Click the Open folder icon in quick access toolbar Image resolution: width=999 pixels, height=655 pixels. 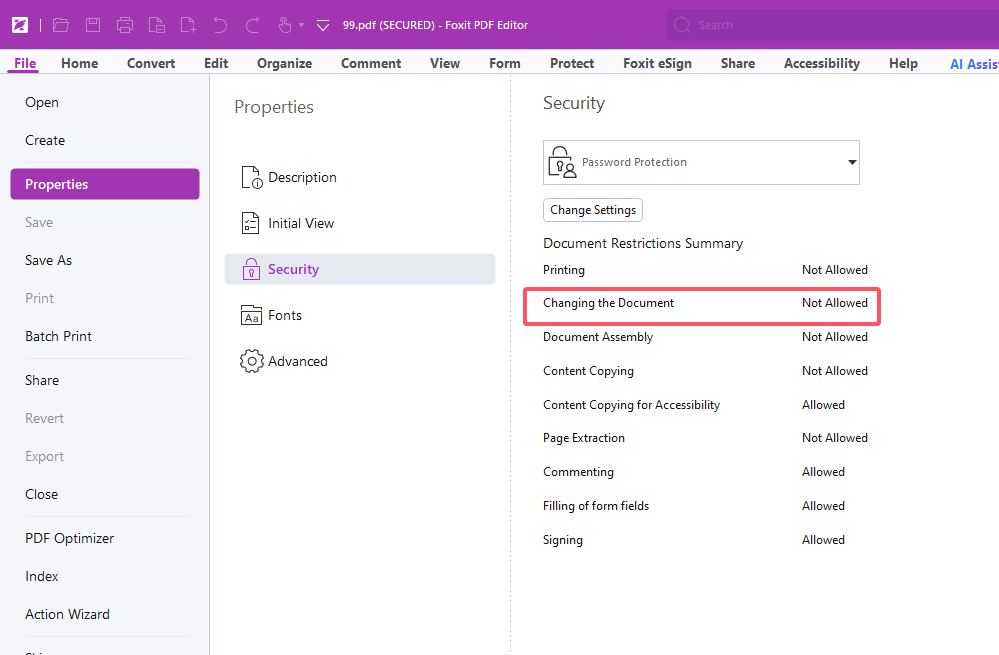[x=61, y=25]
